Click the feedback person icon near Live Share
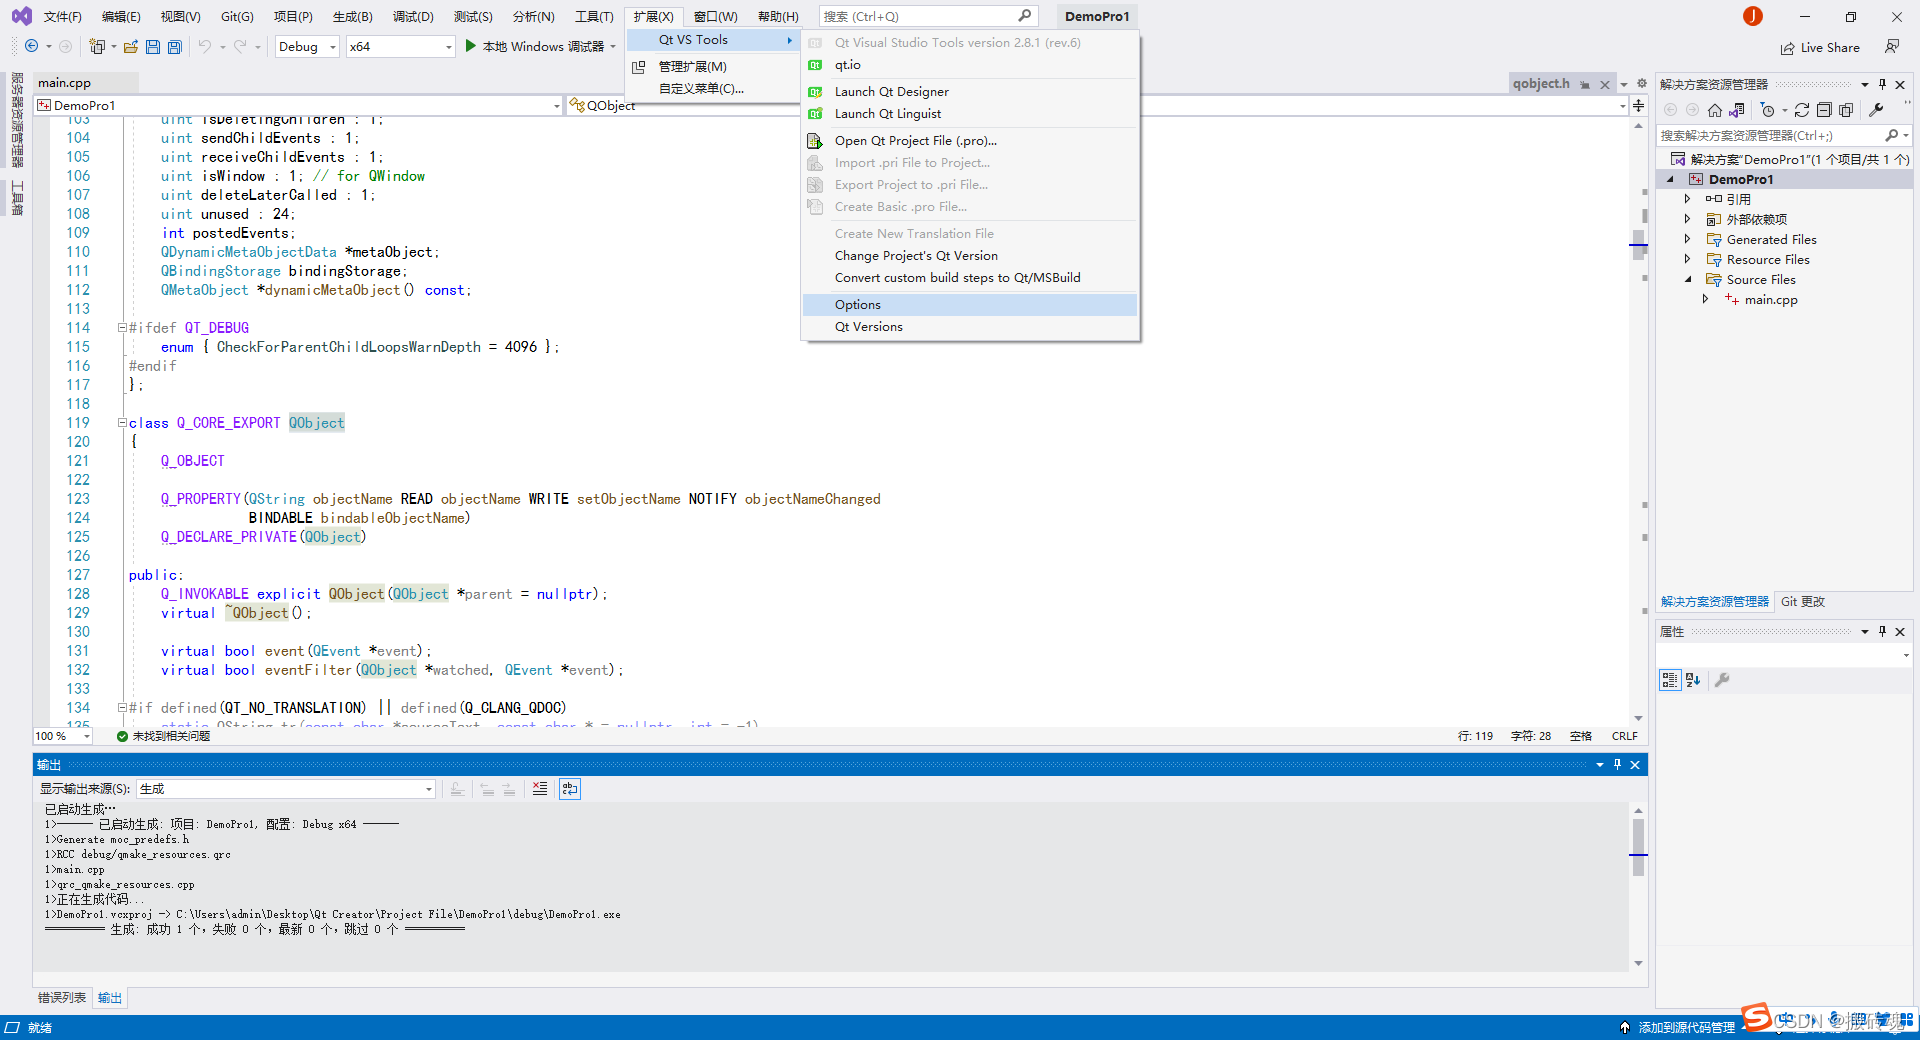 tap(1891, 46)
